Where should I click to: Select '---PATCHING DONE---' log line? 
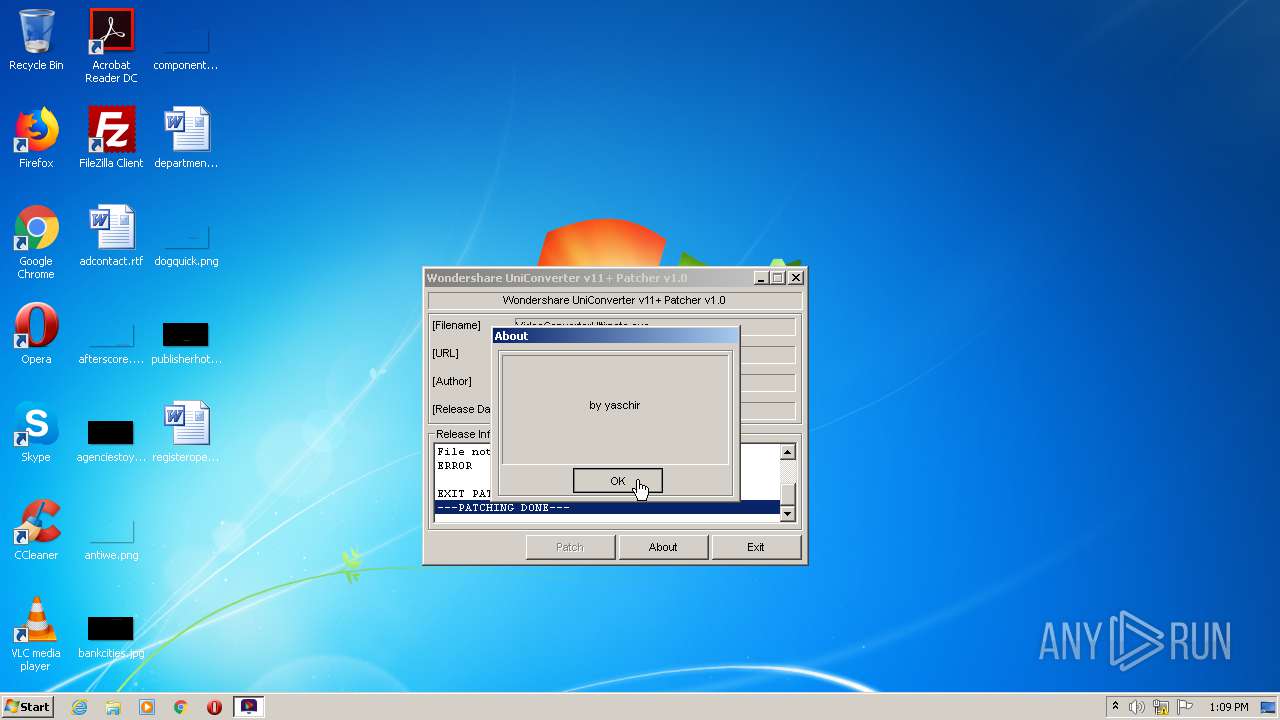[607, 508]
